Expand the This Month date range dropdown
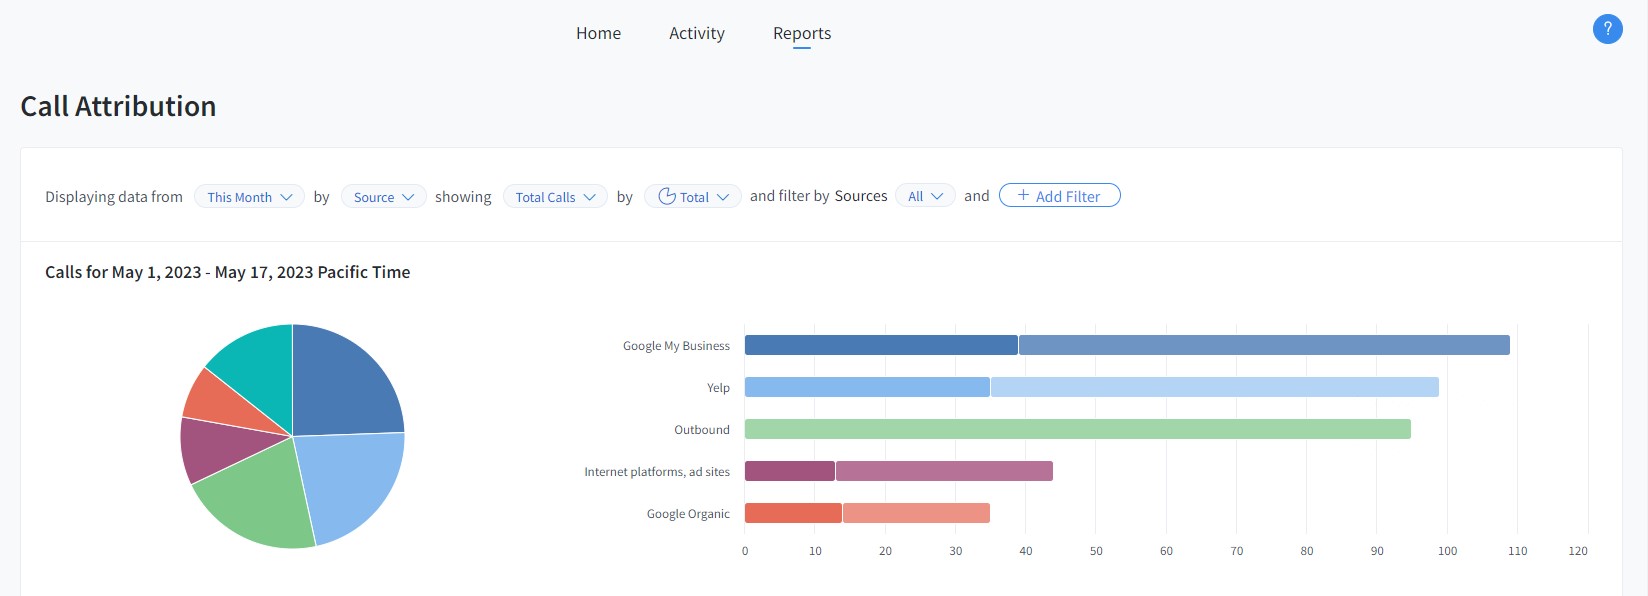The width and height of the screenshot is (1648, 596). click(x=249, y=197)
